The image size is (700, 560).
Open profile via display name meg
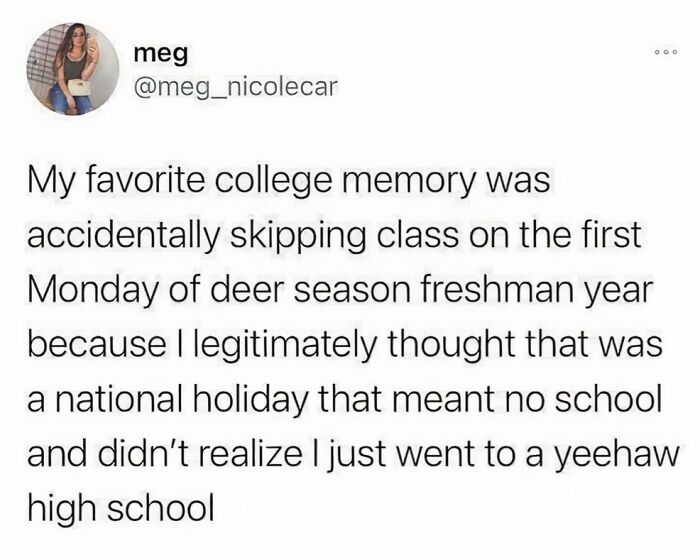[161, 55]
